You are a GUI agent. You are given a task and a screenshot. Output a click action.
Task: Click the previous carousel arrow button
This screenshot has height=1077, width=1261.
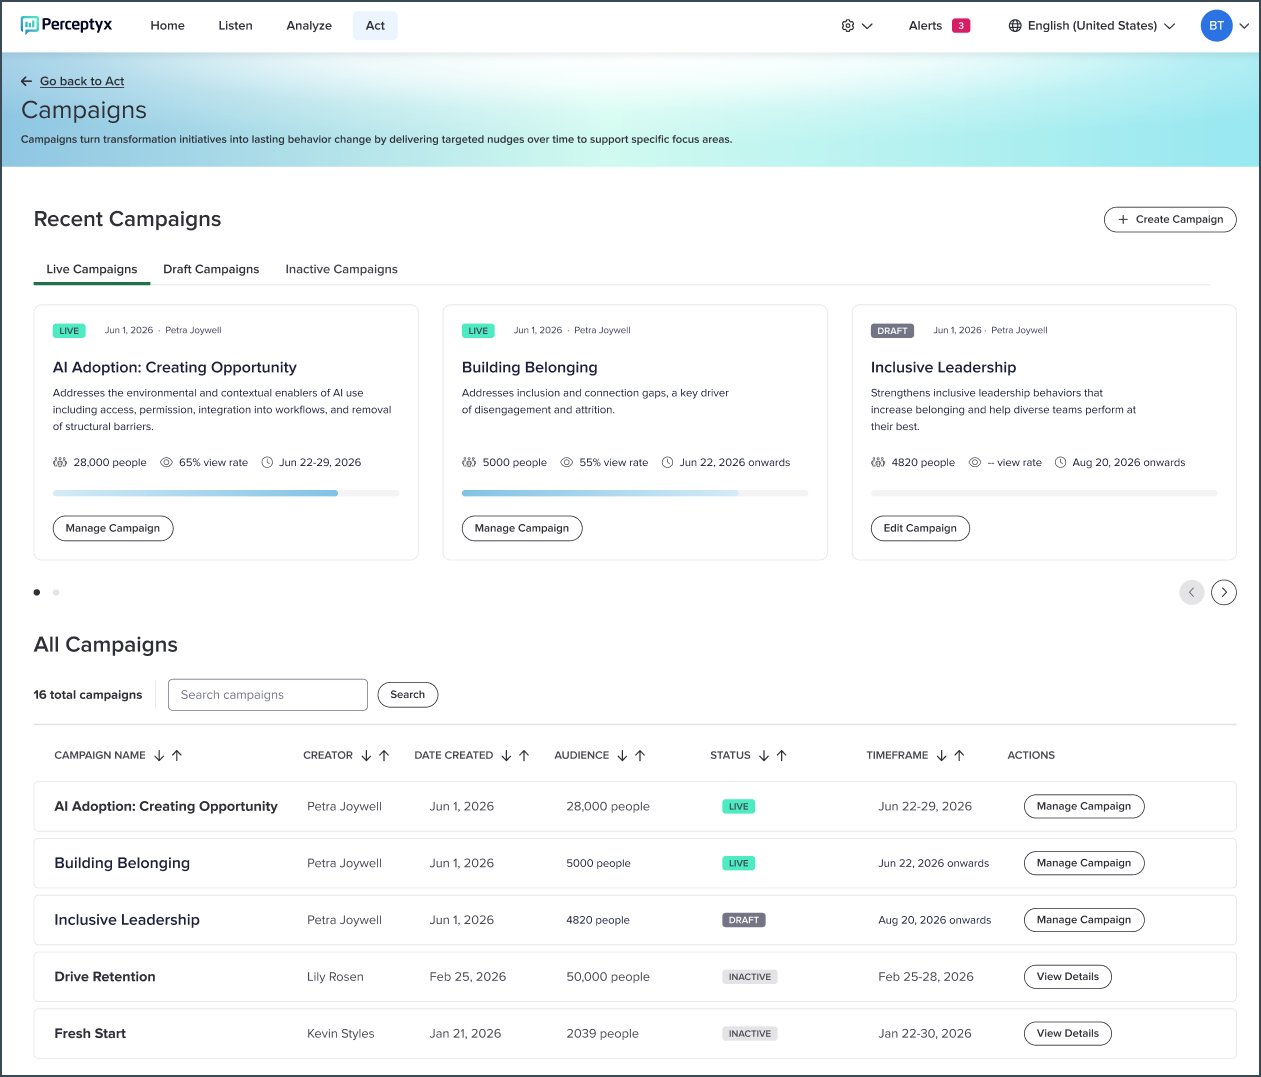[x=1192, y=592]
